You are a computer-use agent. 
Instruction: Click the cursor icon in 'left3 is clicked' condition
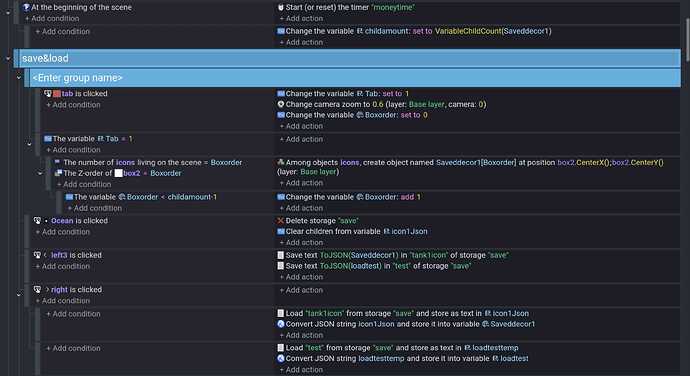click(37, 255)
